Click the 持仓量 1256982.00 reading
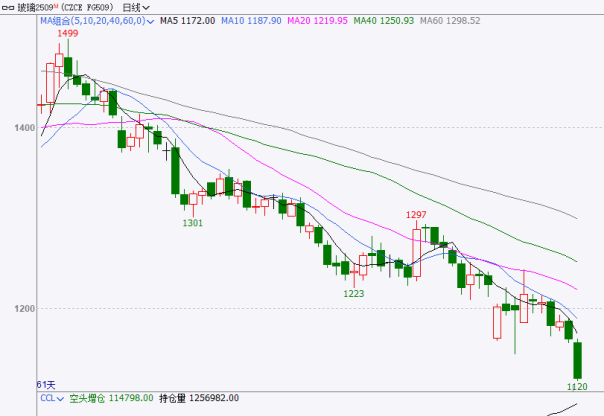 coord(199,398)
